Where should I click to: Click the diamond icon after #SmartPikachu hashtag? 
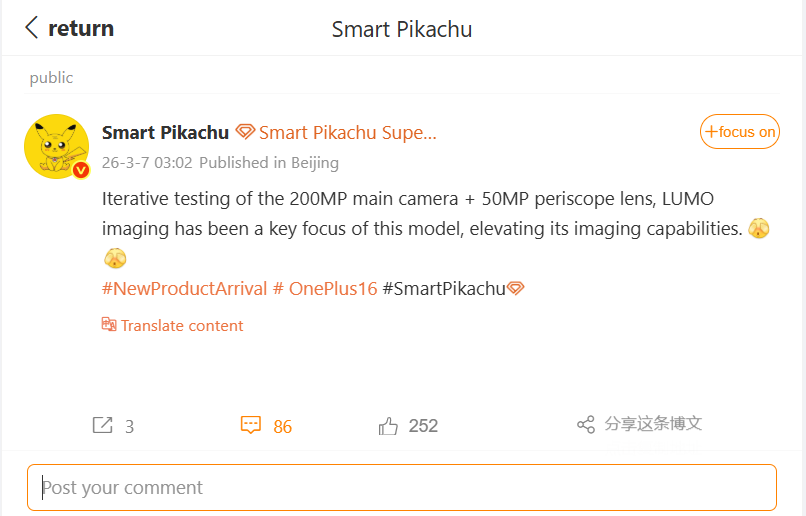(x=516, y=289)
